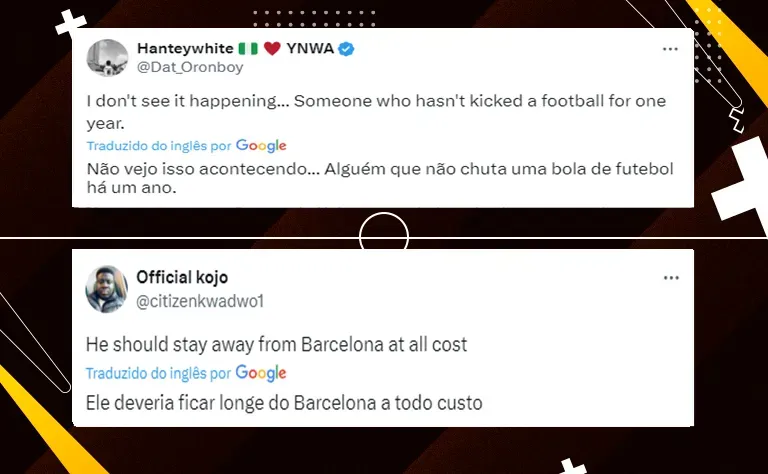Open more options on Official kojo's tweet
The height and width of the screenshot is (474, 768).
pos(670,277)
